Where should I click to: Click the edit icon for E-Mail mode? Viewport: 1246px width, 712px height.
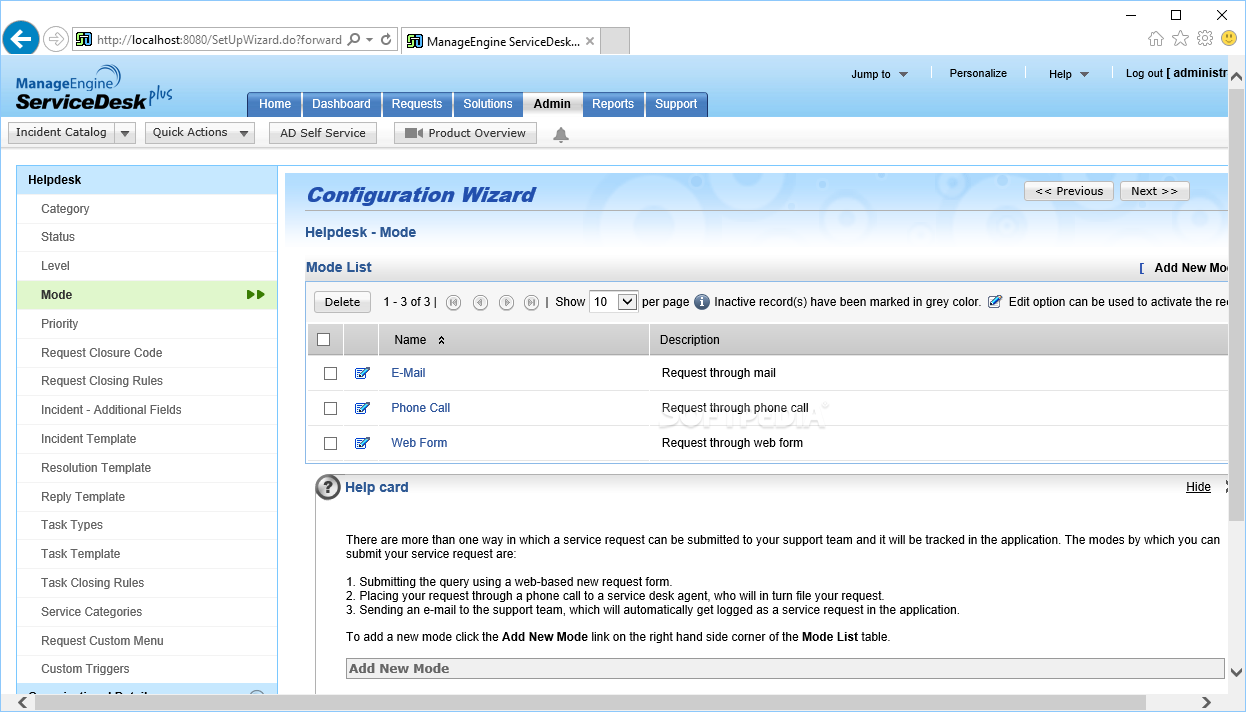362,373
